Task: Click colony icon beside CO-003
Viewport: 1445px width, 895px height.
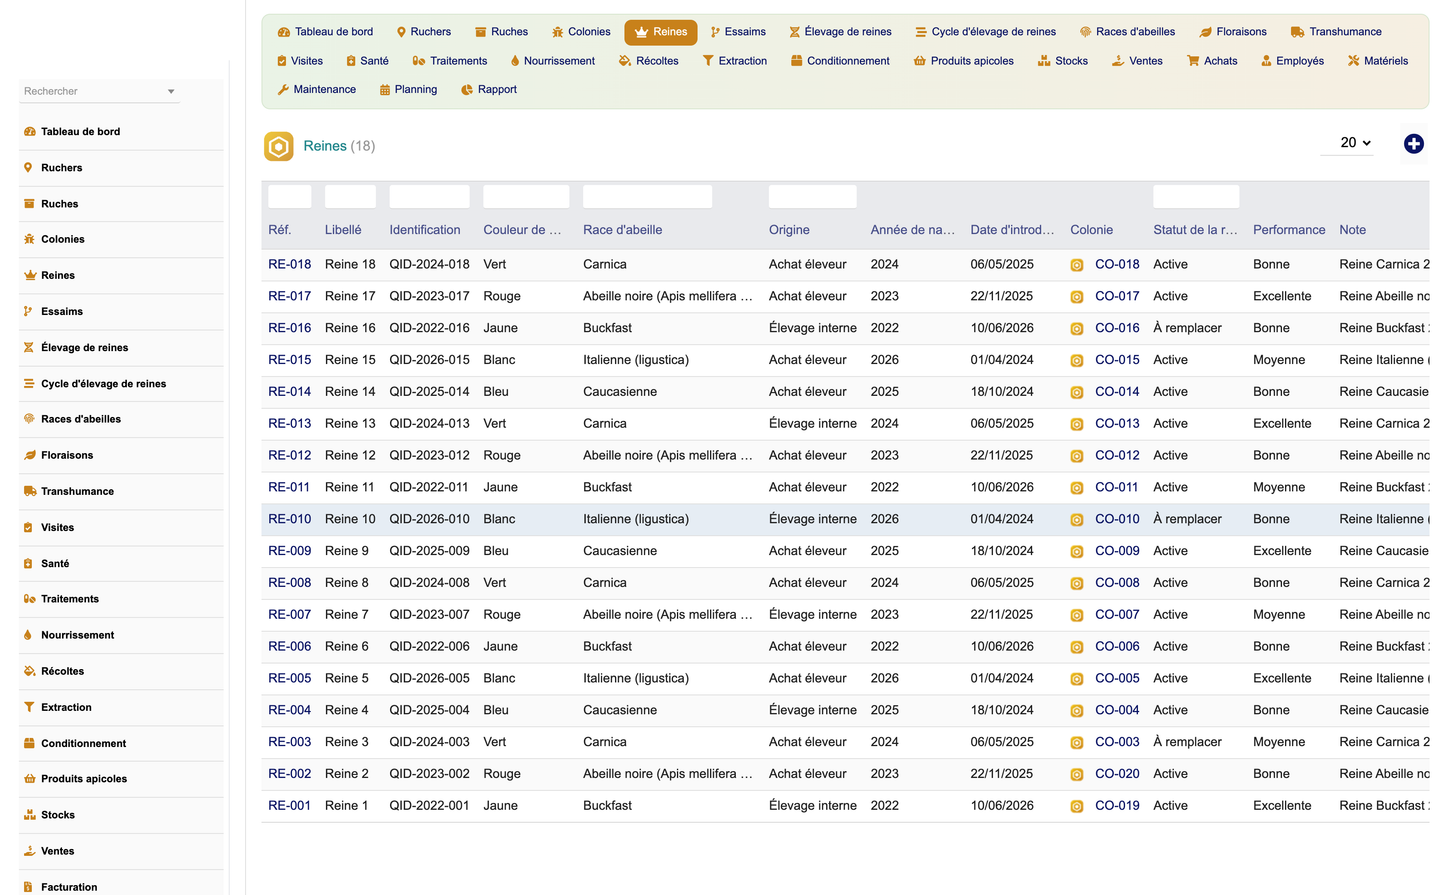Action: click(x=1077, y=743)
